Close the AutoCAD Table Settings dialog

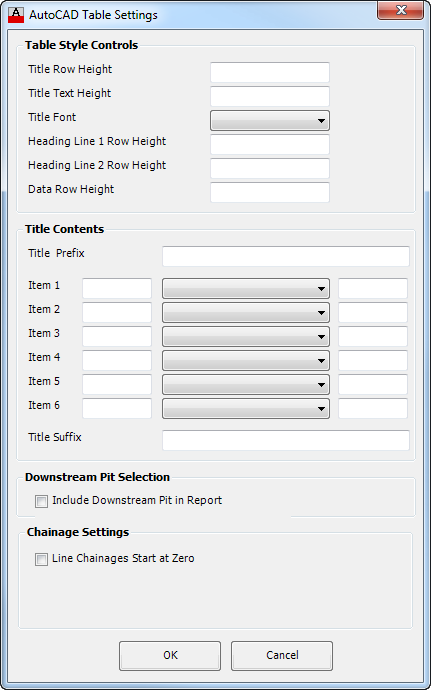(401, 11)
